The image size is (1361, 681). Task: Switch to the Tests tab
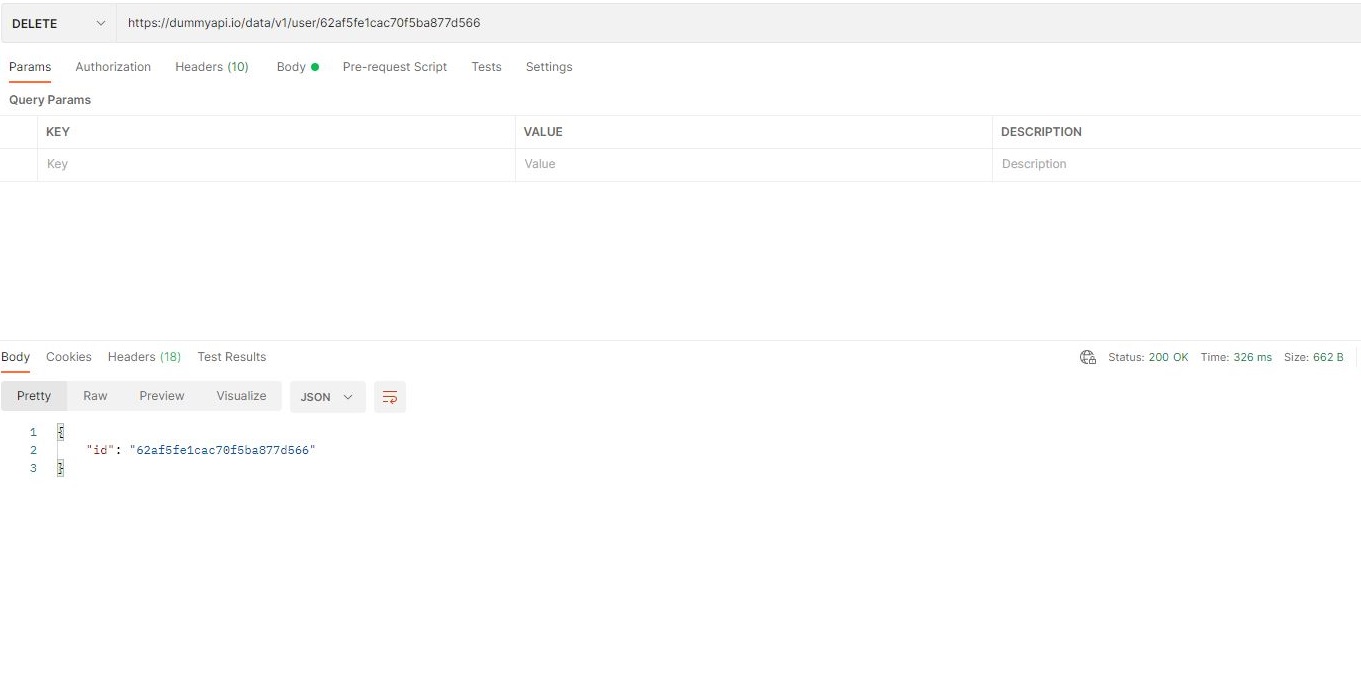pos(486,66)
